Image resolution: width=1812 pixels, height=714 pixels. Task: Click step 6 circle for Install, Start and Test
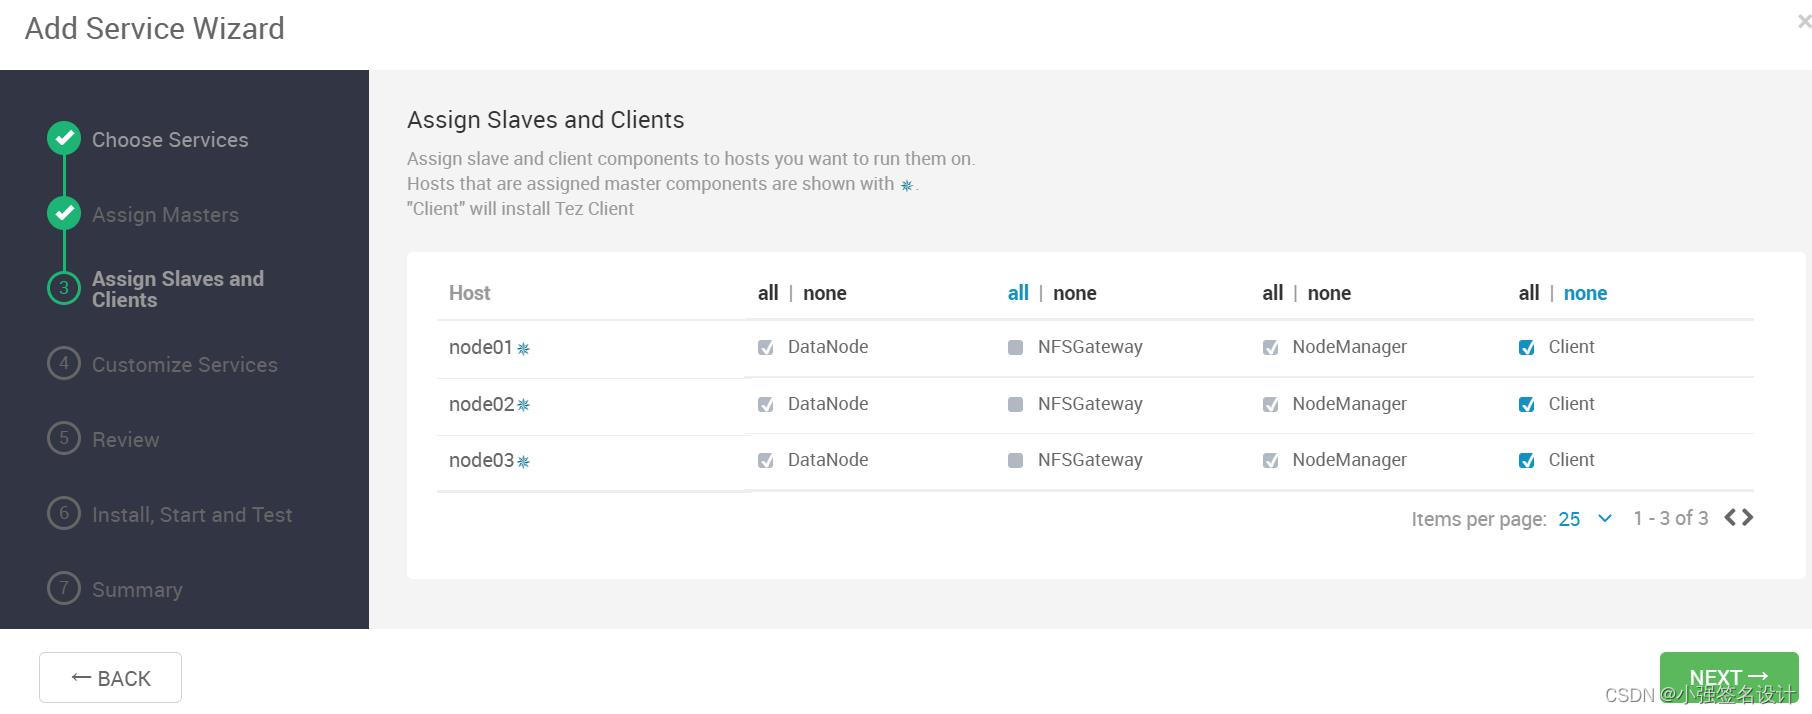click(64, 513)
